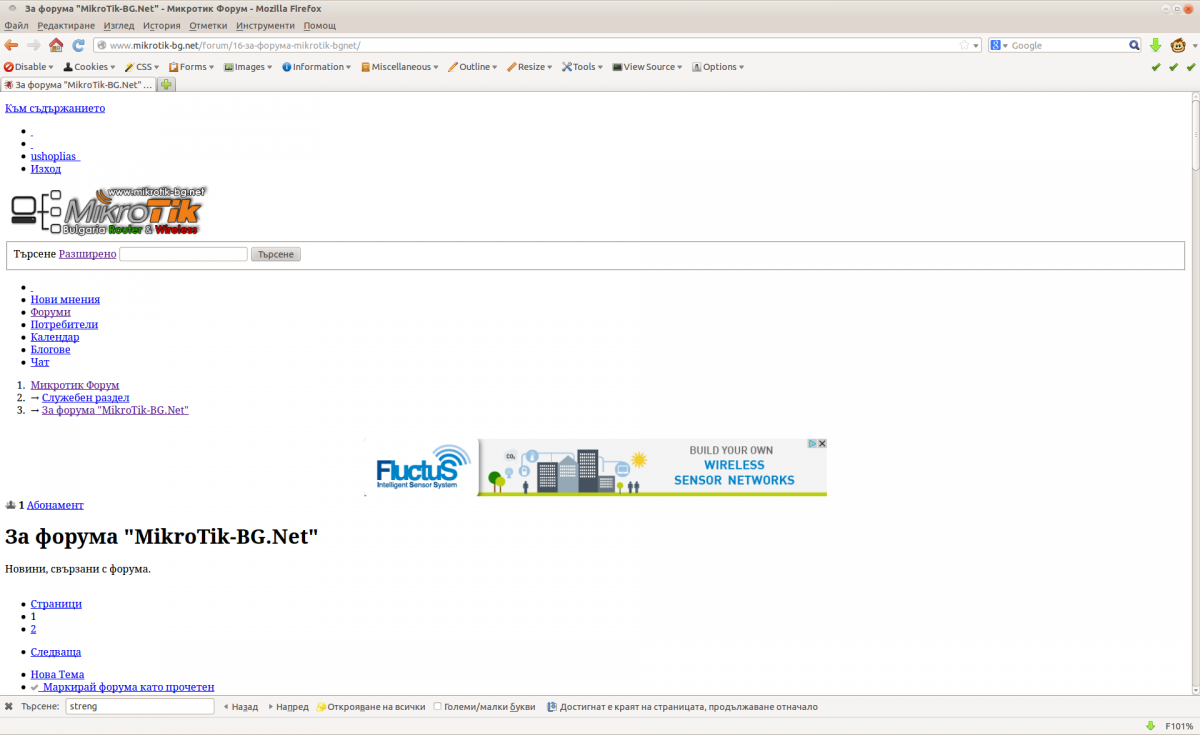Close the find bar with X icon
Screen dimensions: 1200x735
pyautogui.click(x=9, y=706)
